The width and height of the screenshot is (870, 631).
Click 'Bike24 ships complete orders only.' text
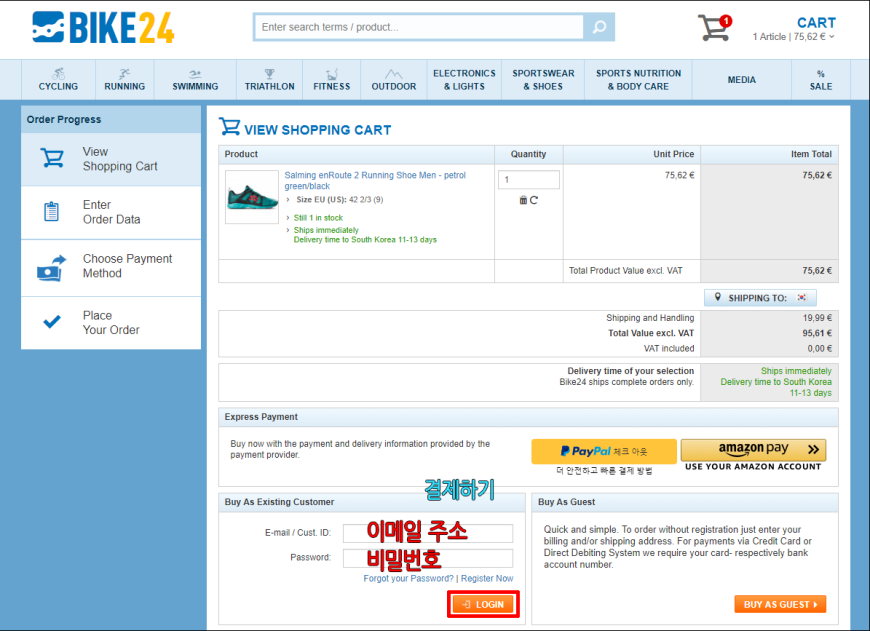click(626, 382)
